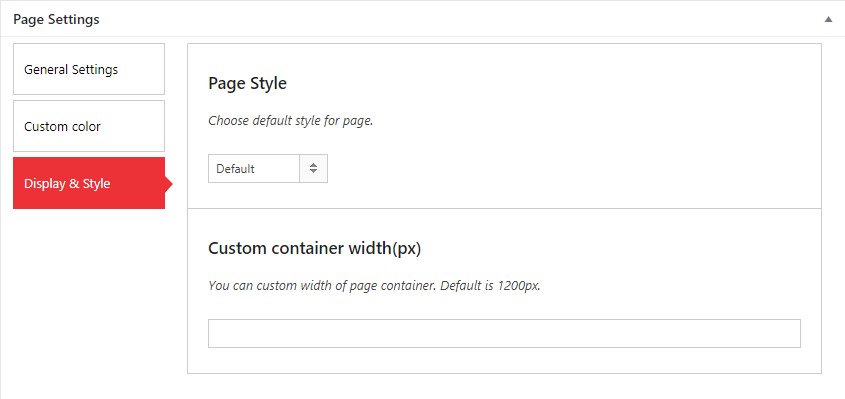The image size is (845, 399).
Task: Open the Page Style Default dropdown
Action: pyautogui.click(x=268, y=168)
